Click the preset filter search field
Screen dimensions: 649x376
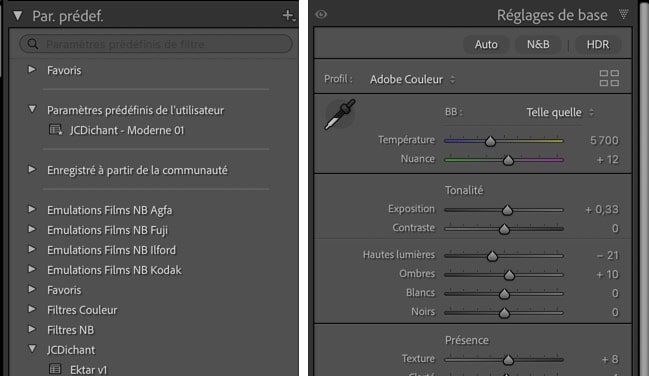[x=156, y=44]
